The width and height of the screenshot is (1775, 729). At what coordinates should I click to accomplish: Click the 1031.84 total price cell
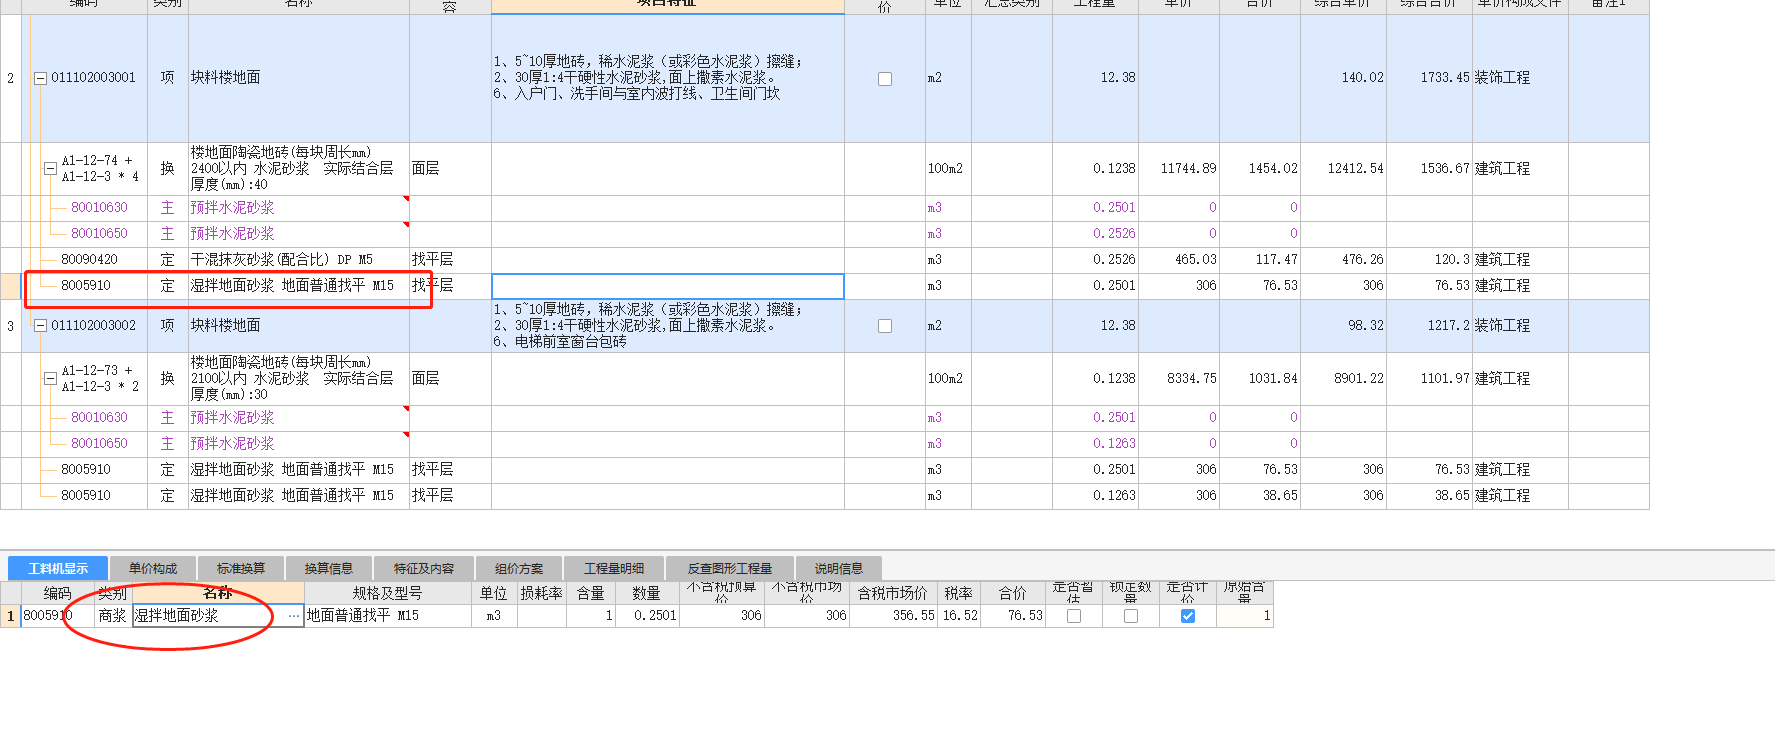1260,379
